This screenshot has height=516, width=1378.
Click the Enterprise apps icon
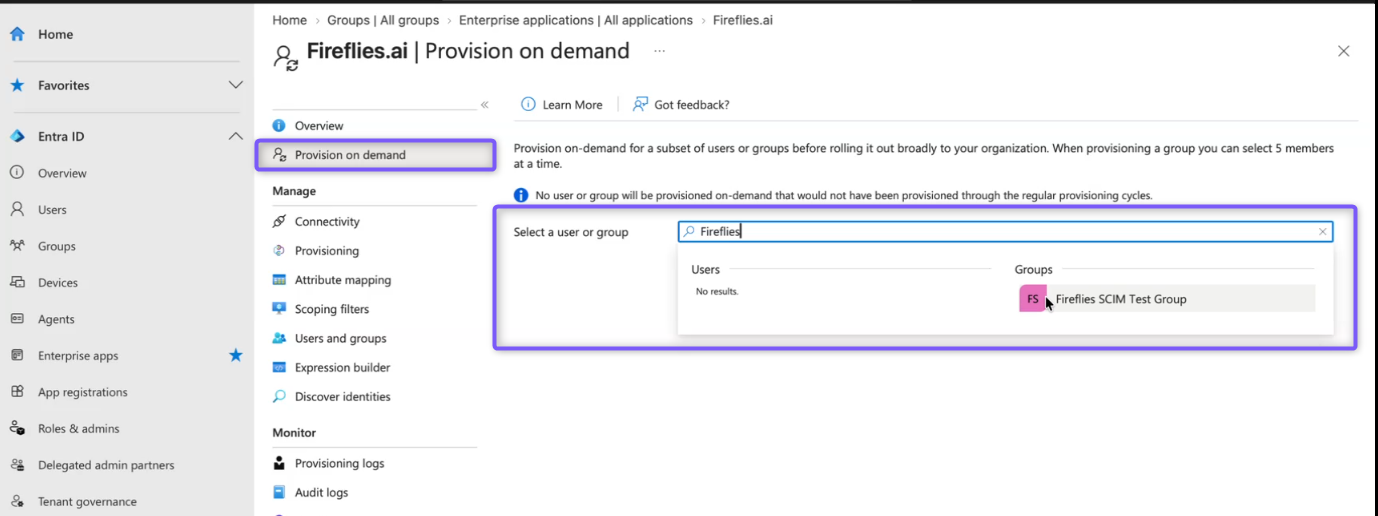17,355
